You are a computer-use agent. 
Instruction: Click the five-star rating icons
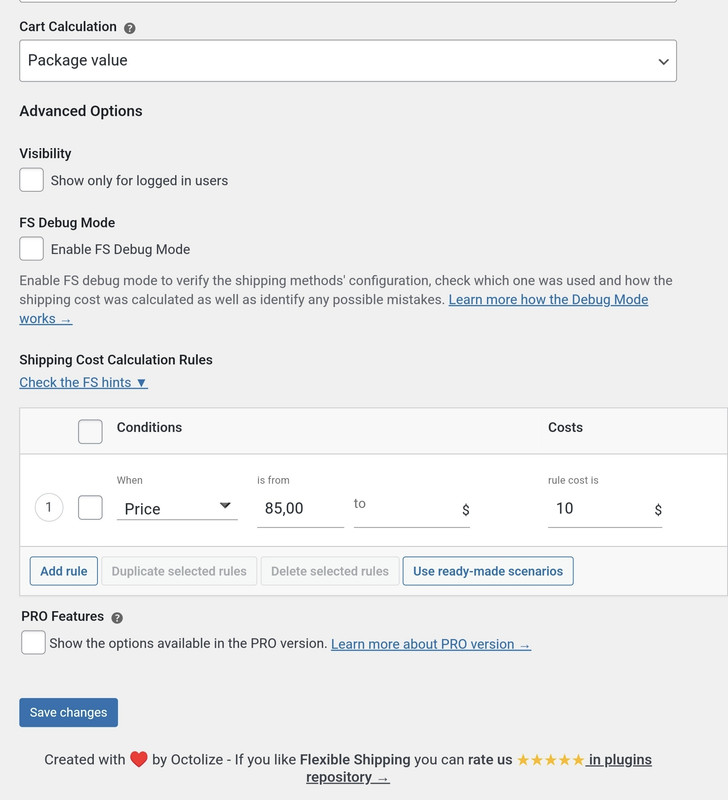(x=550, y=760)
